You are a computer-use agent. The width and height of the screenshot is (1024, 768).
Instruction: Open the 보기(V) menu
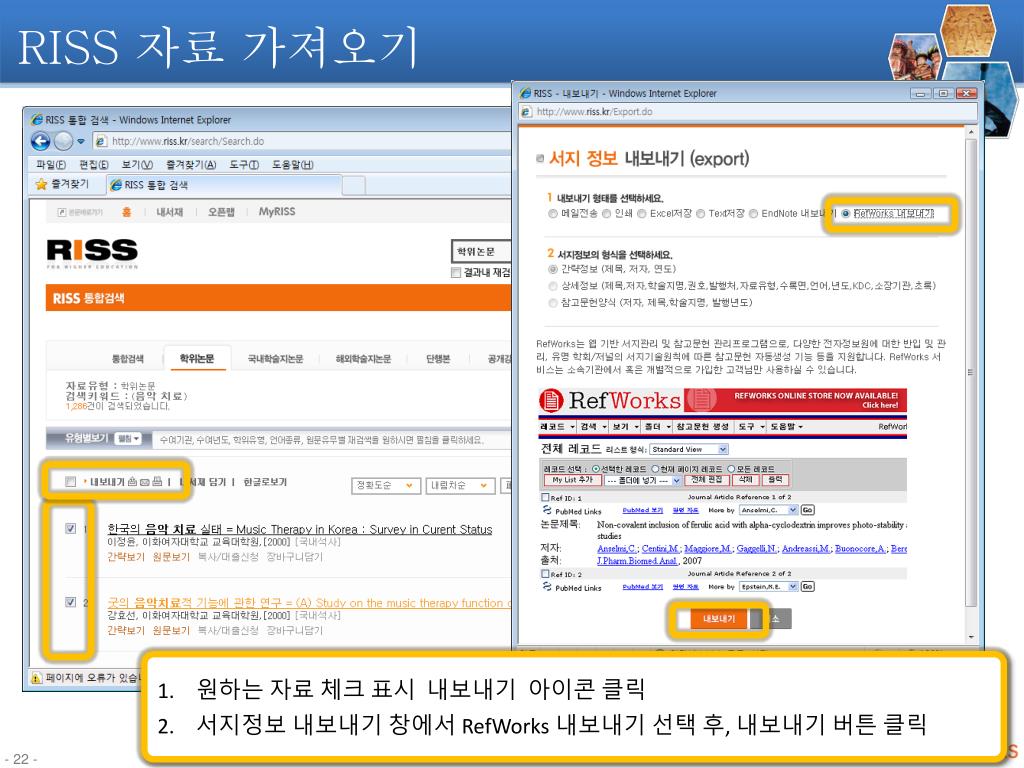(137, 165)
